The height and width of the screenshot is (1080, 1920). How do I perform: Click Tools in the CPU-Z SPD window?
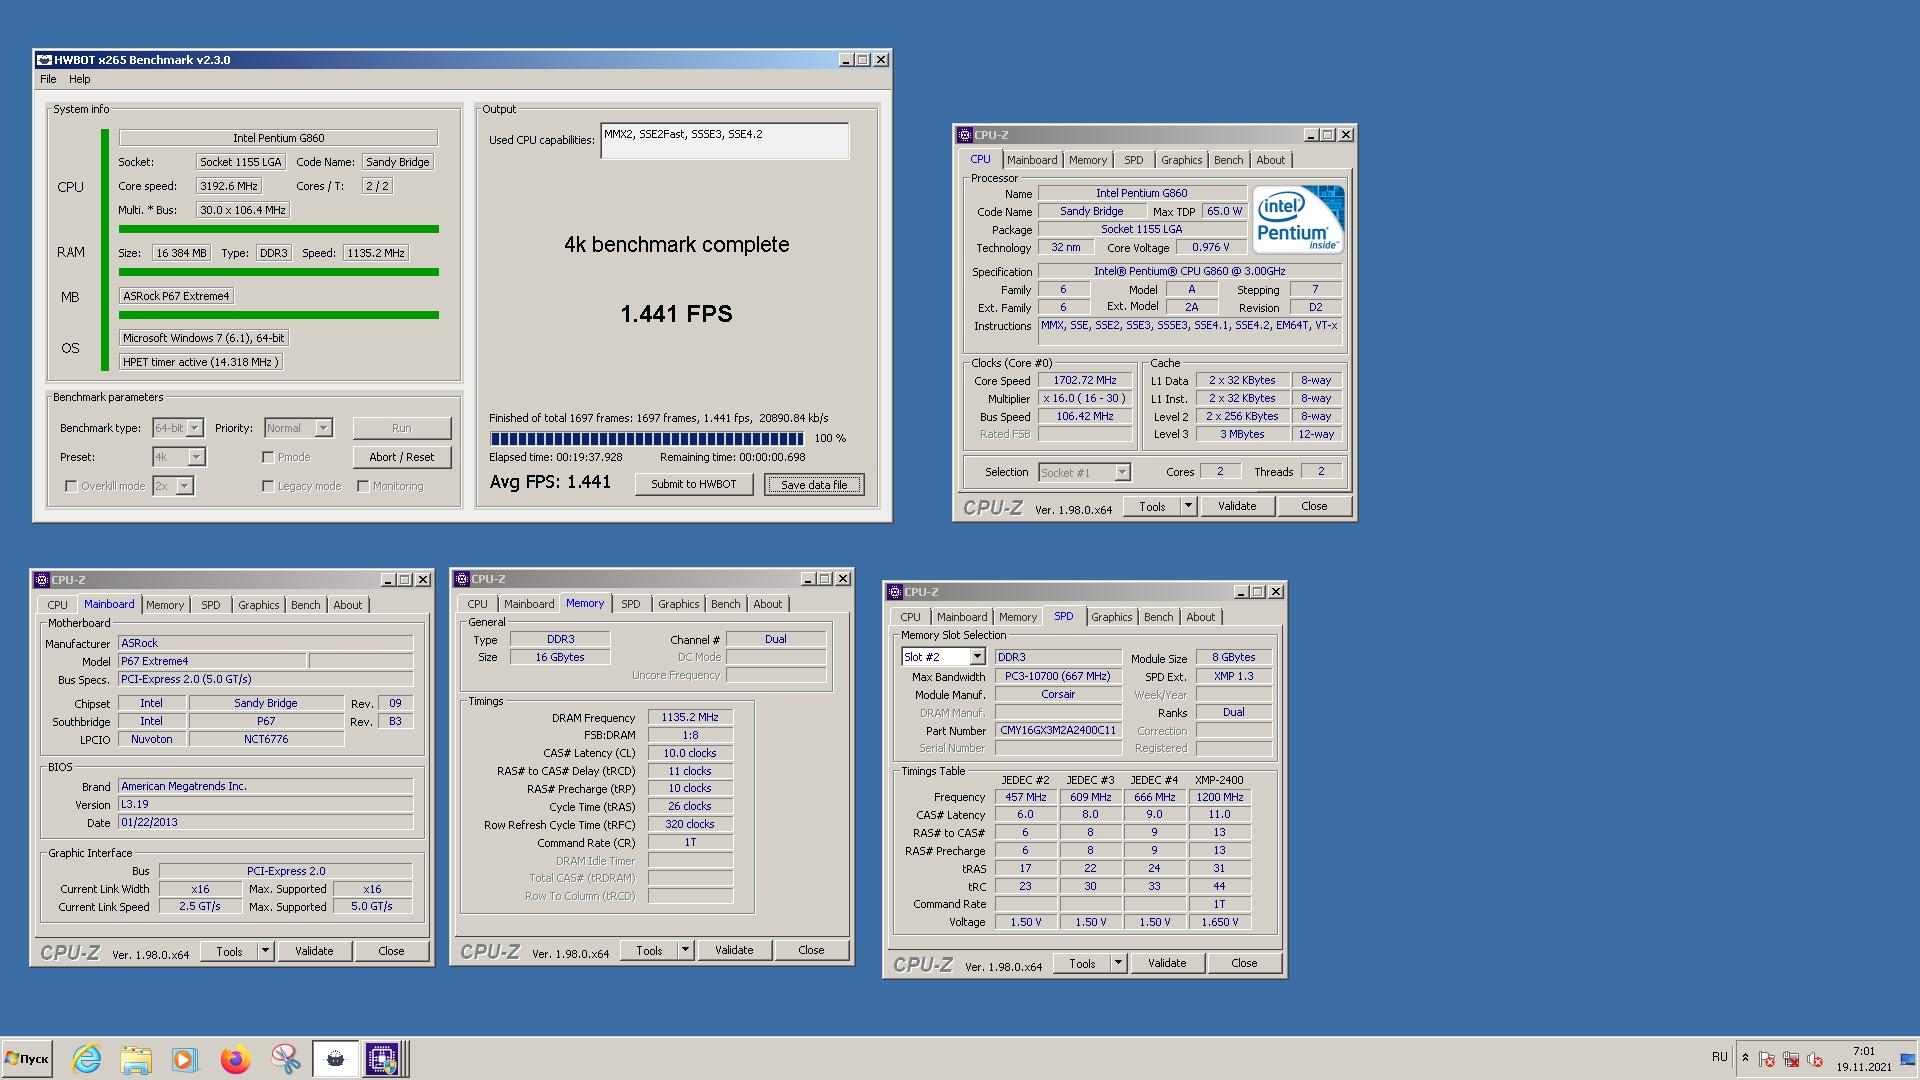pos(1082,963)
